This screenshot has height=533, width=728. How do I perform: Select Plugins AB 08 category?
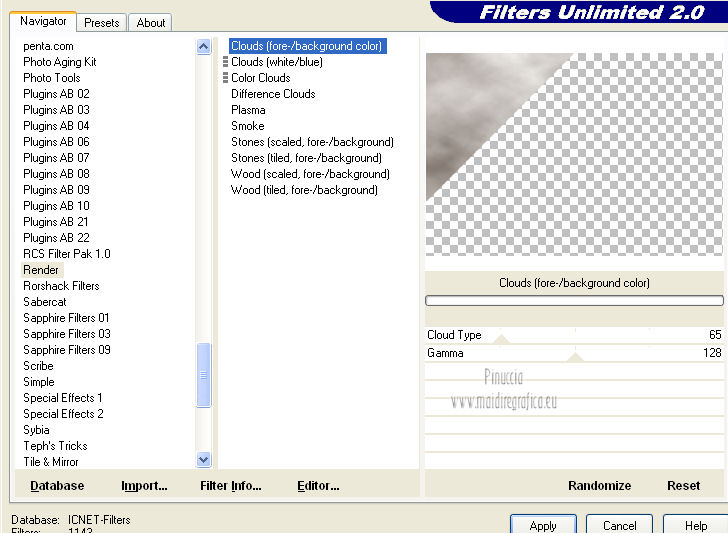(x=56, y=174)
